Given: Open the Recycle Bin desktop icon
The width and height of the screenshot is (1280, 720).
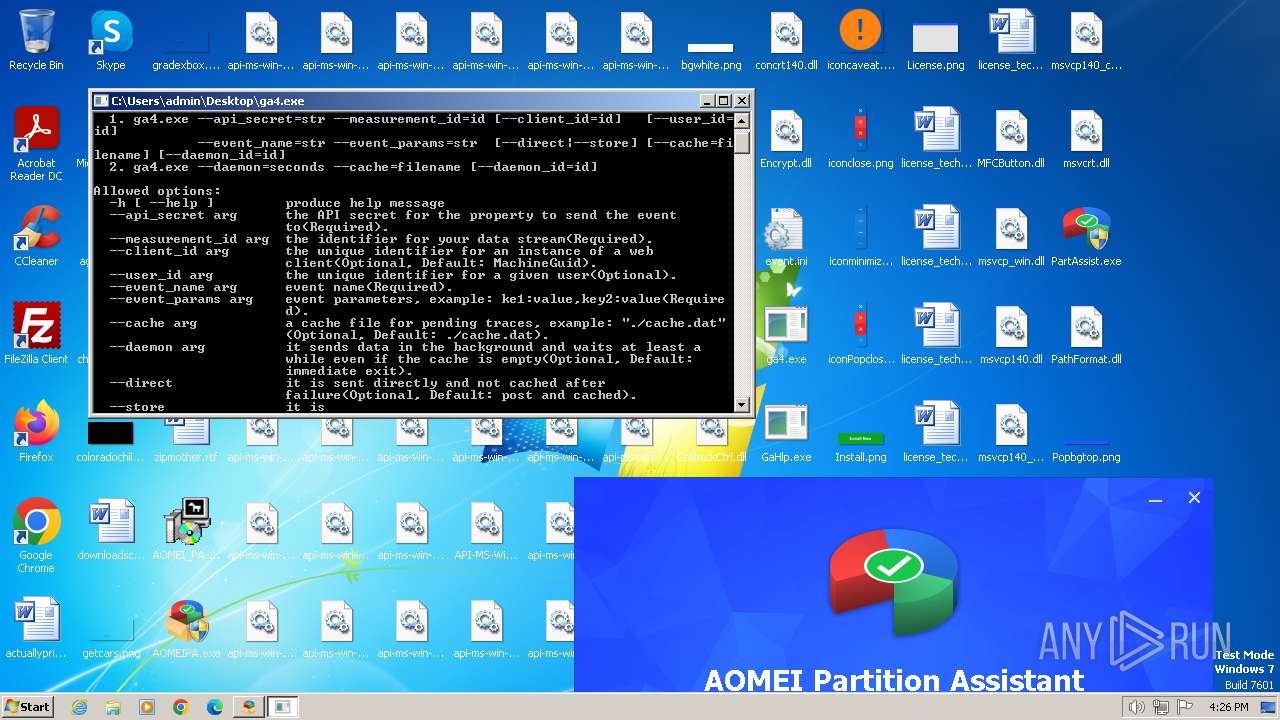Looking at the screenshot, I should [x=36, y=41].
